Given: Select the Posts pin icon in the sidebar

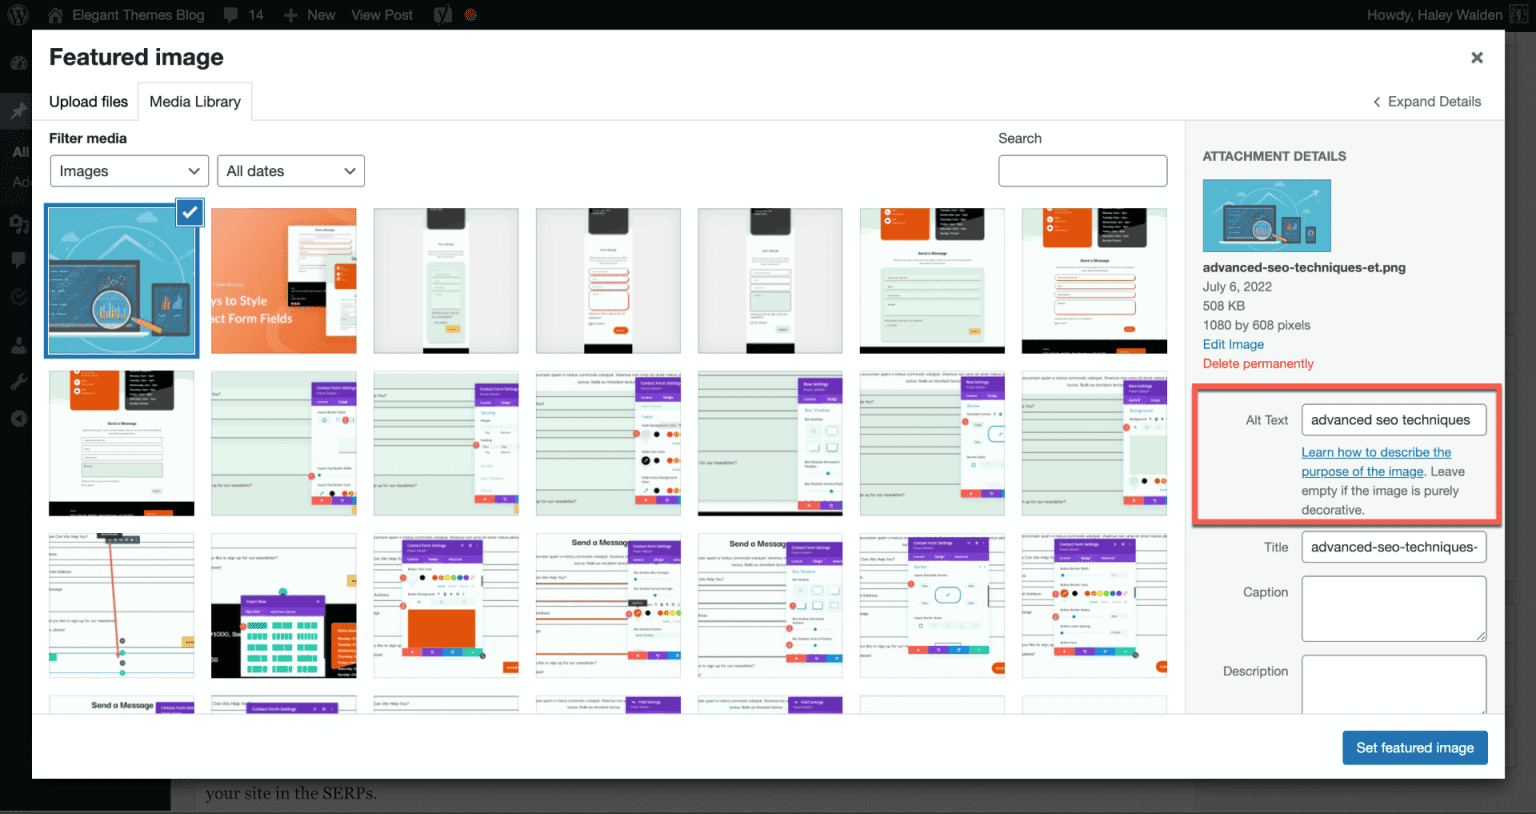Looking at the screenshot, I should 17,110.
